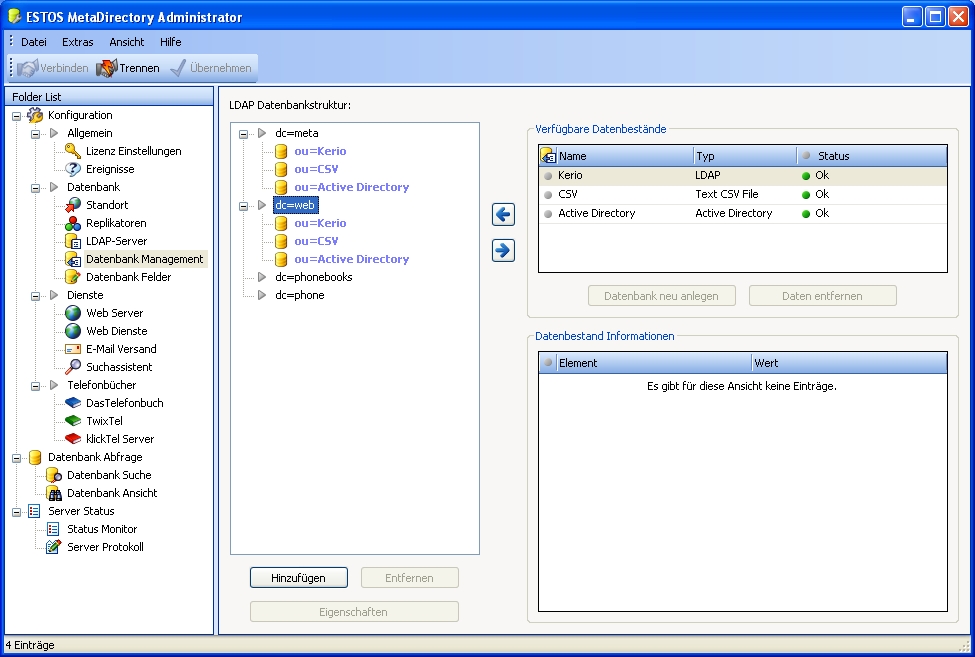This screenshot has width=975, height=657.
Task: Click the Datenbank Felder icon
Action: pyautogui.click(x=73, y=277)
